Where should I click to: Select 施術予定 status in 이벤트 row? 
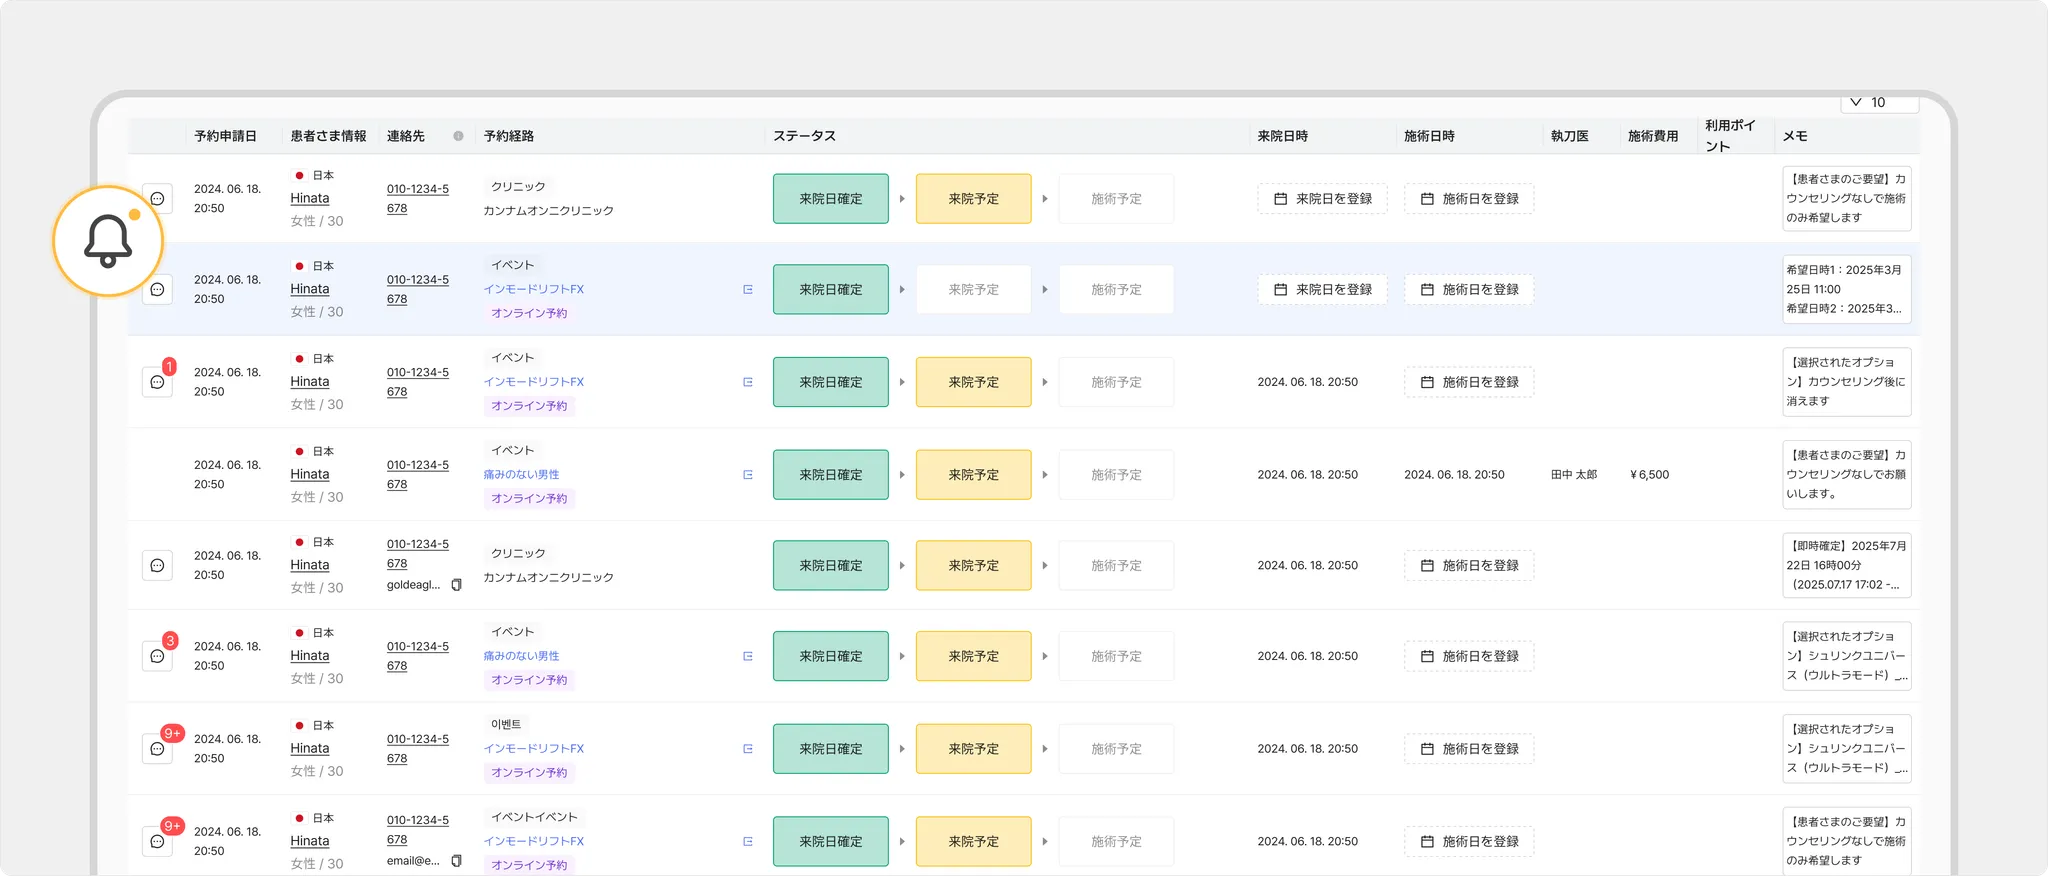click(x=1117, y=749)
